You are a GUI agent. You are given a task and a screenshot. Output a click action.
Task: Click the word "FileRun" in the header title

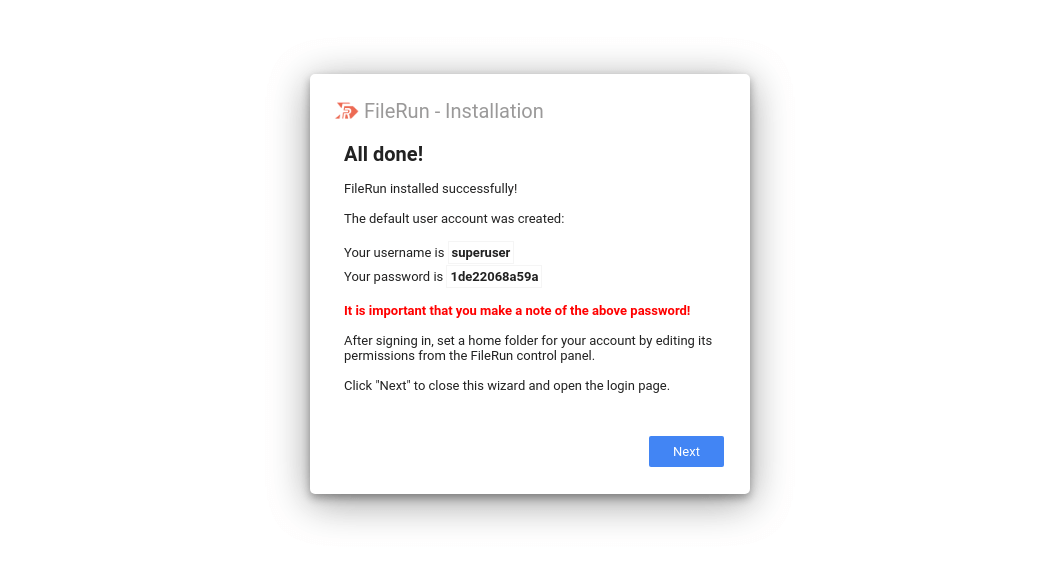(x=396, y=111)
